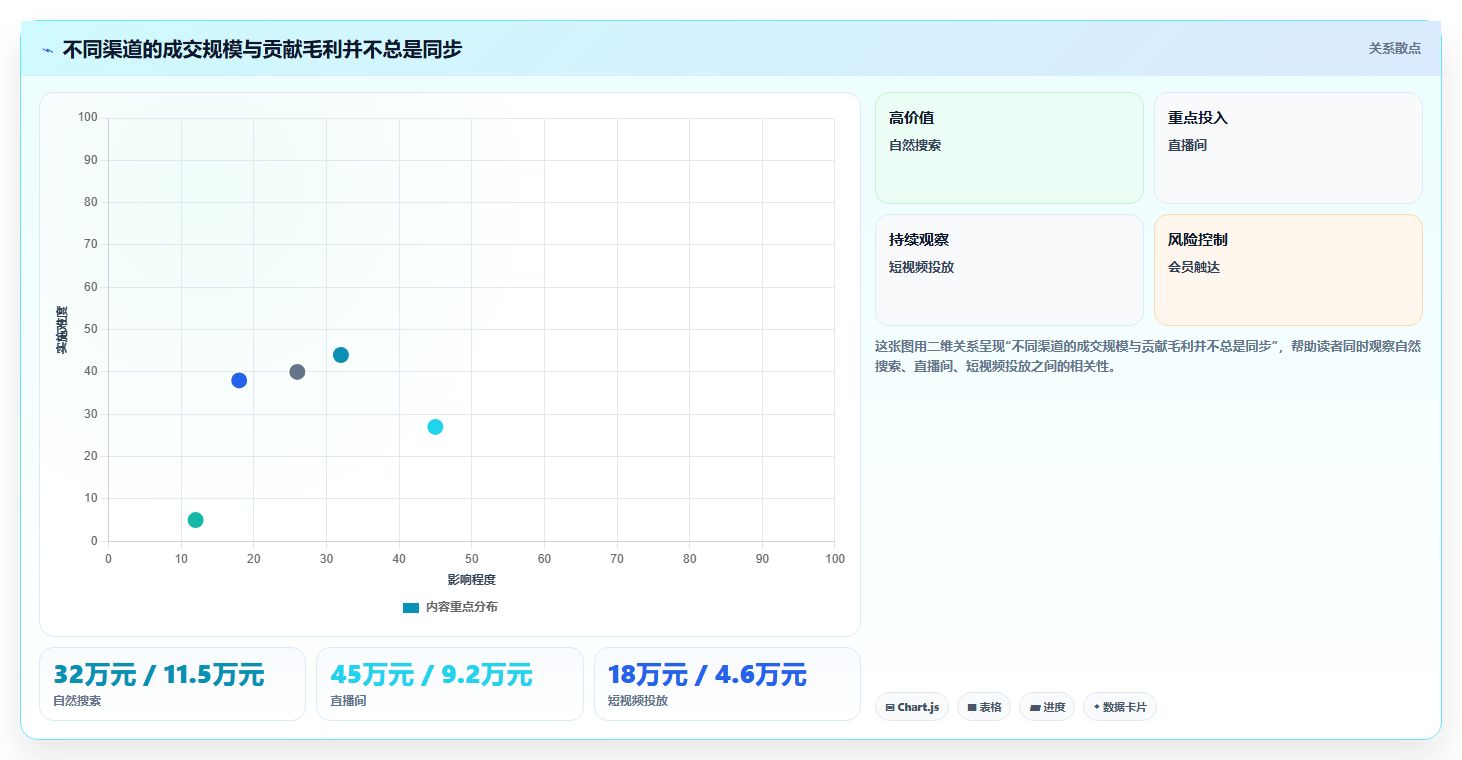Open the 持续观察 quadrant card
Screen dimensions: 1462x760
1009,270
